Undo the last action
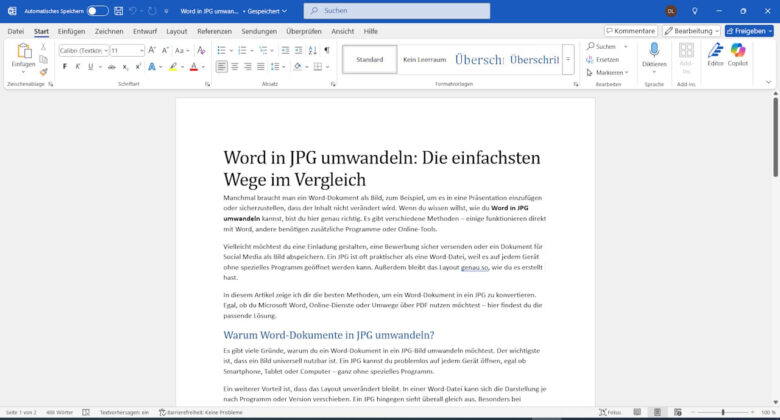780x420 pixels. coord(133,10)
